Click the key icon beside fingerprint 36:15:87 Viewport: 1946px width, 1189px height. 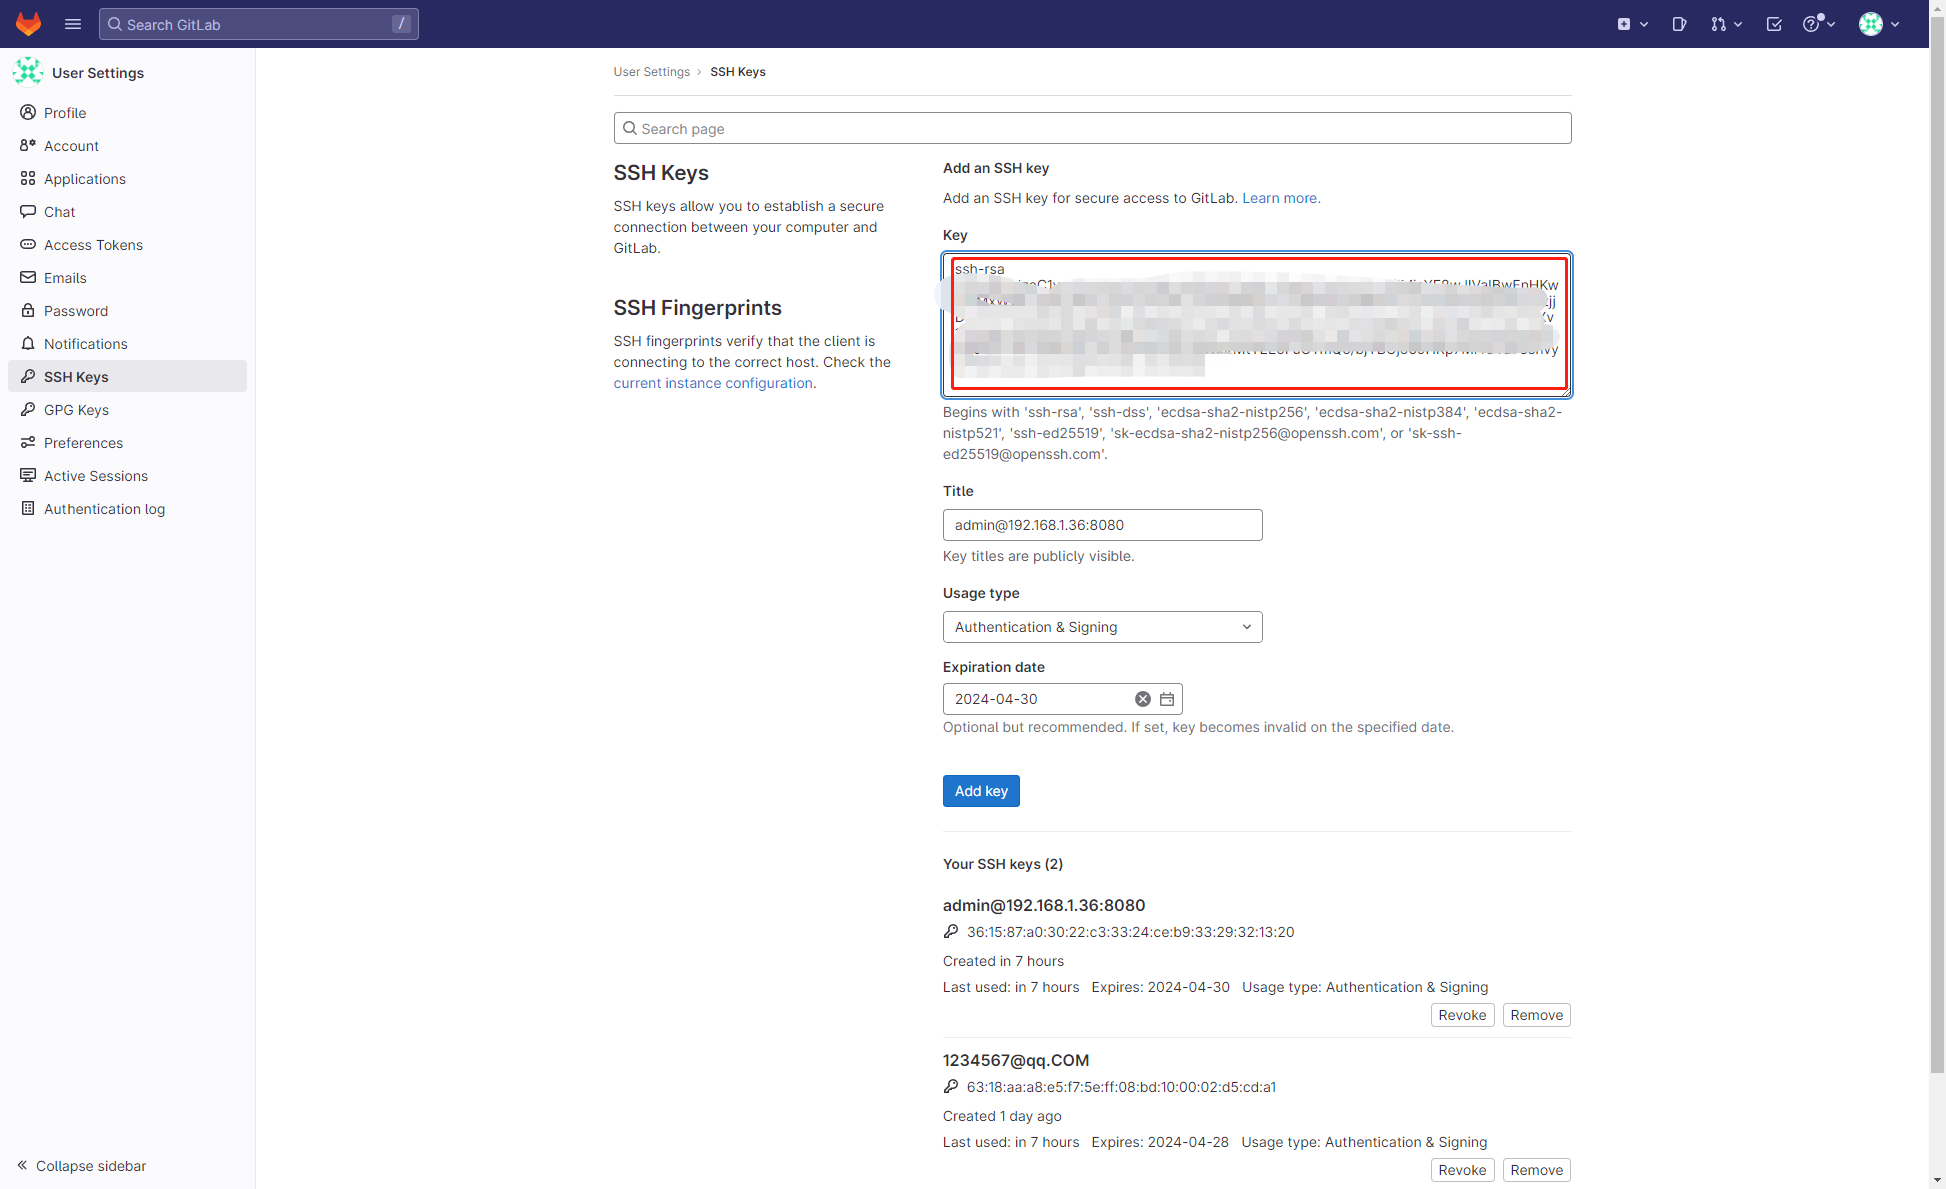[x=951, y=932]
